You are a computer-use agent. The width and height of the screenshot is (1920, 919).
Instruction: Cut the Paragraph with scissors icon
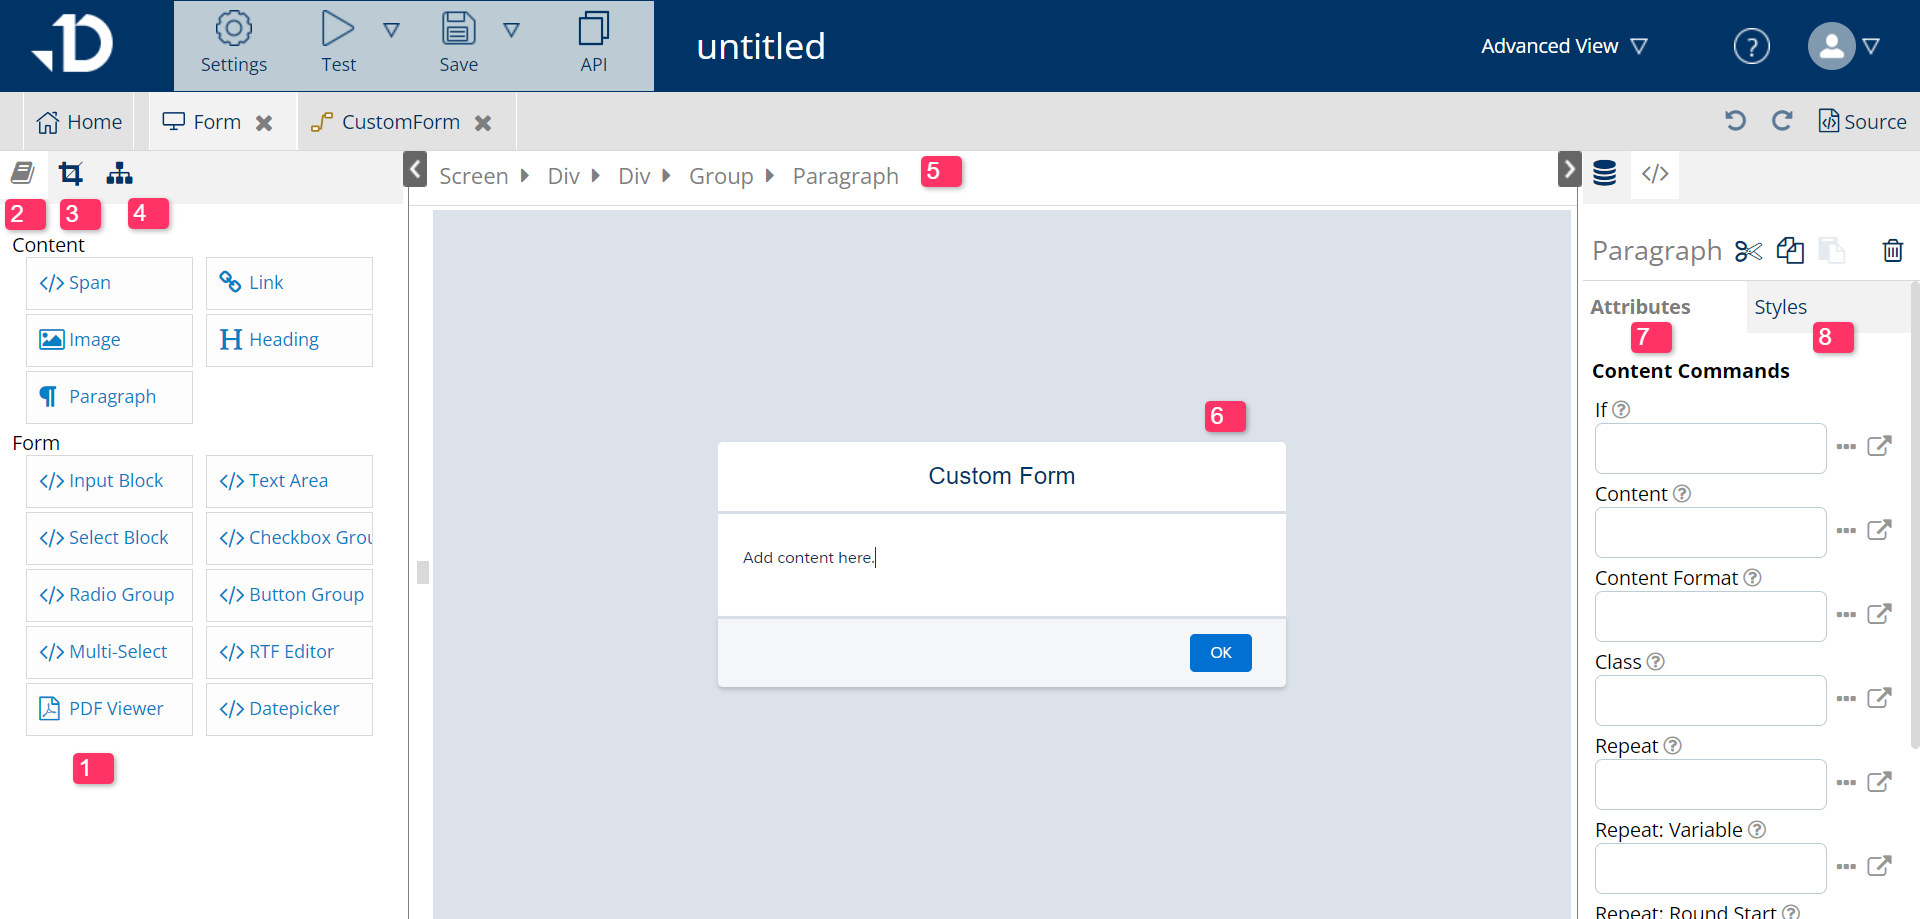click(1748, 251)
